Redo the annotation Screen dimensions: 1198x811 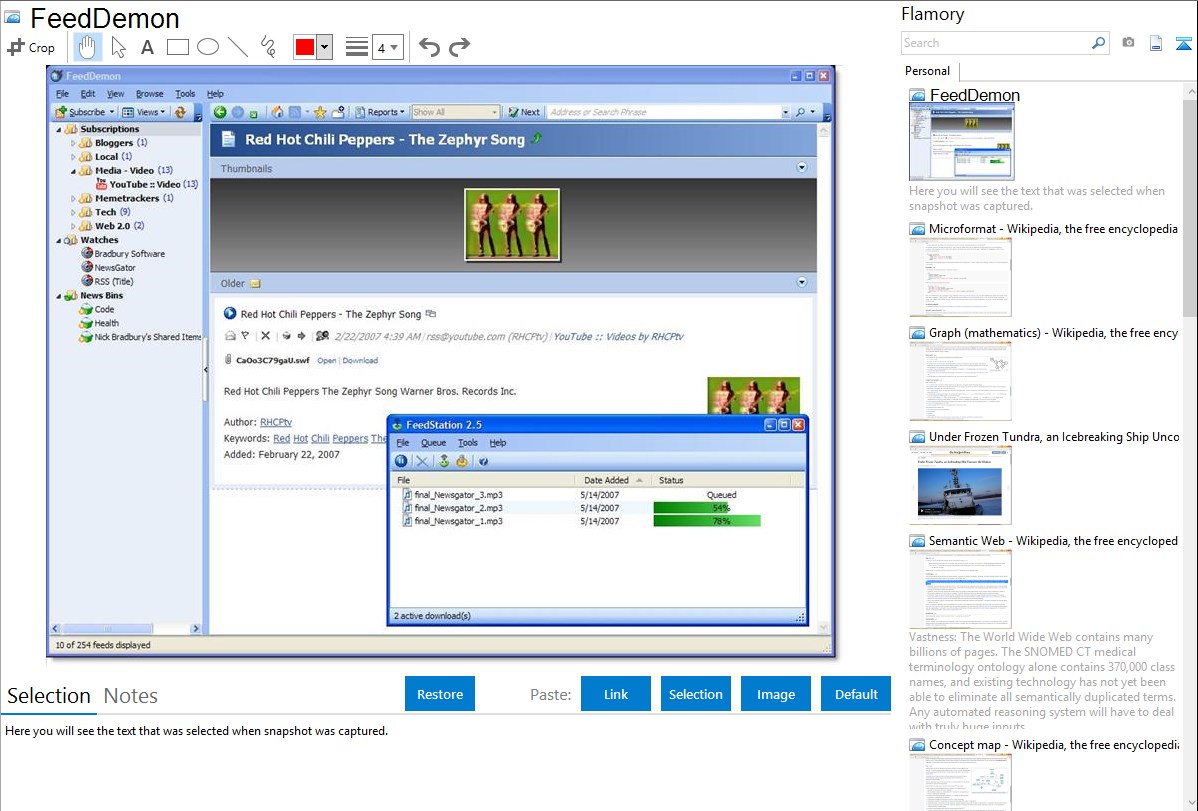point(459,47)
